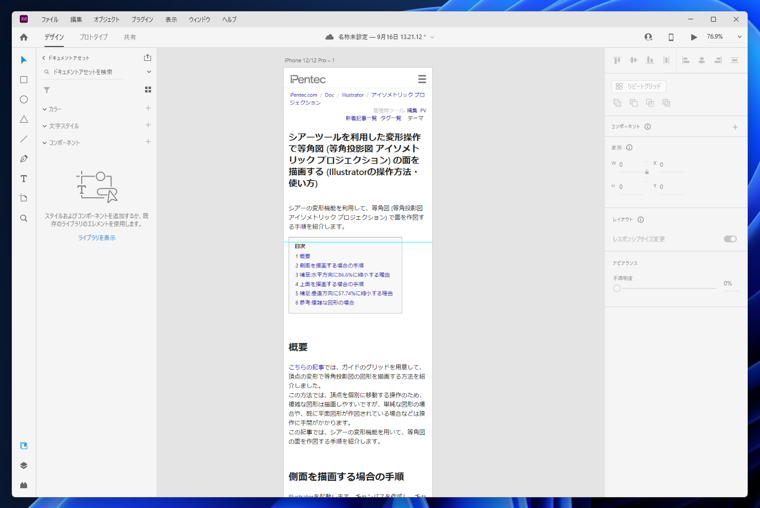760x508 pixels.
Task: Make component with plus in right panel
Action: [x=735, y=127]
